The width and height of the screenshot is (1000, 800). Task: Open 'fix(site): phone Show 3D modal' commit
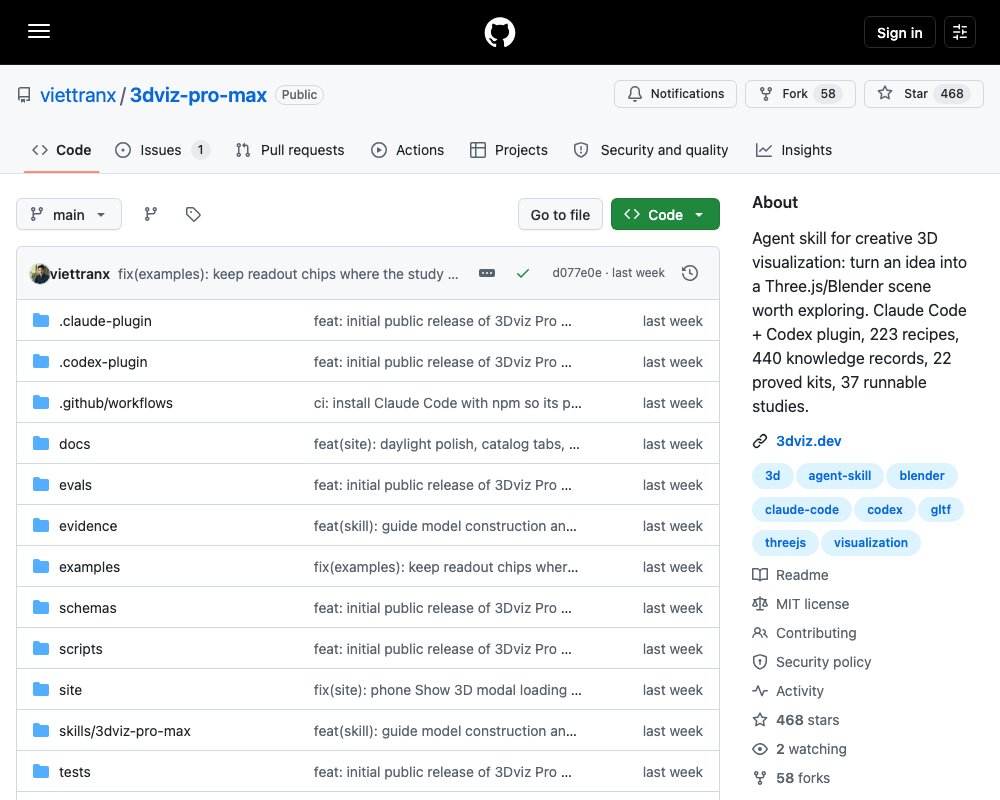click(447, 690)
